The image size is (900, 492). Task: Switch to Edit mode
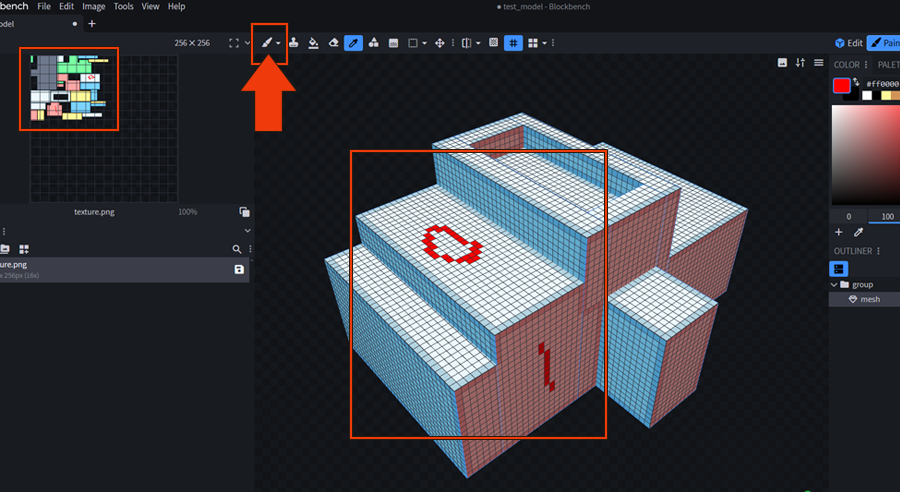pos(848,43)
